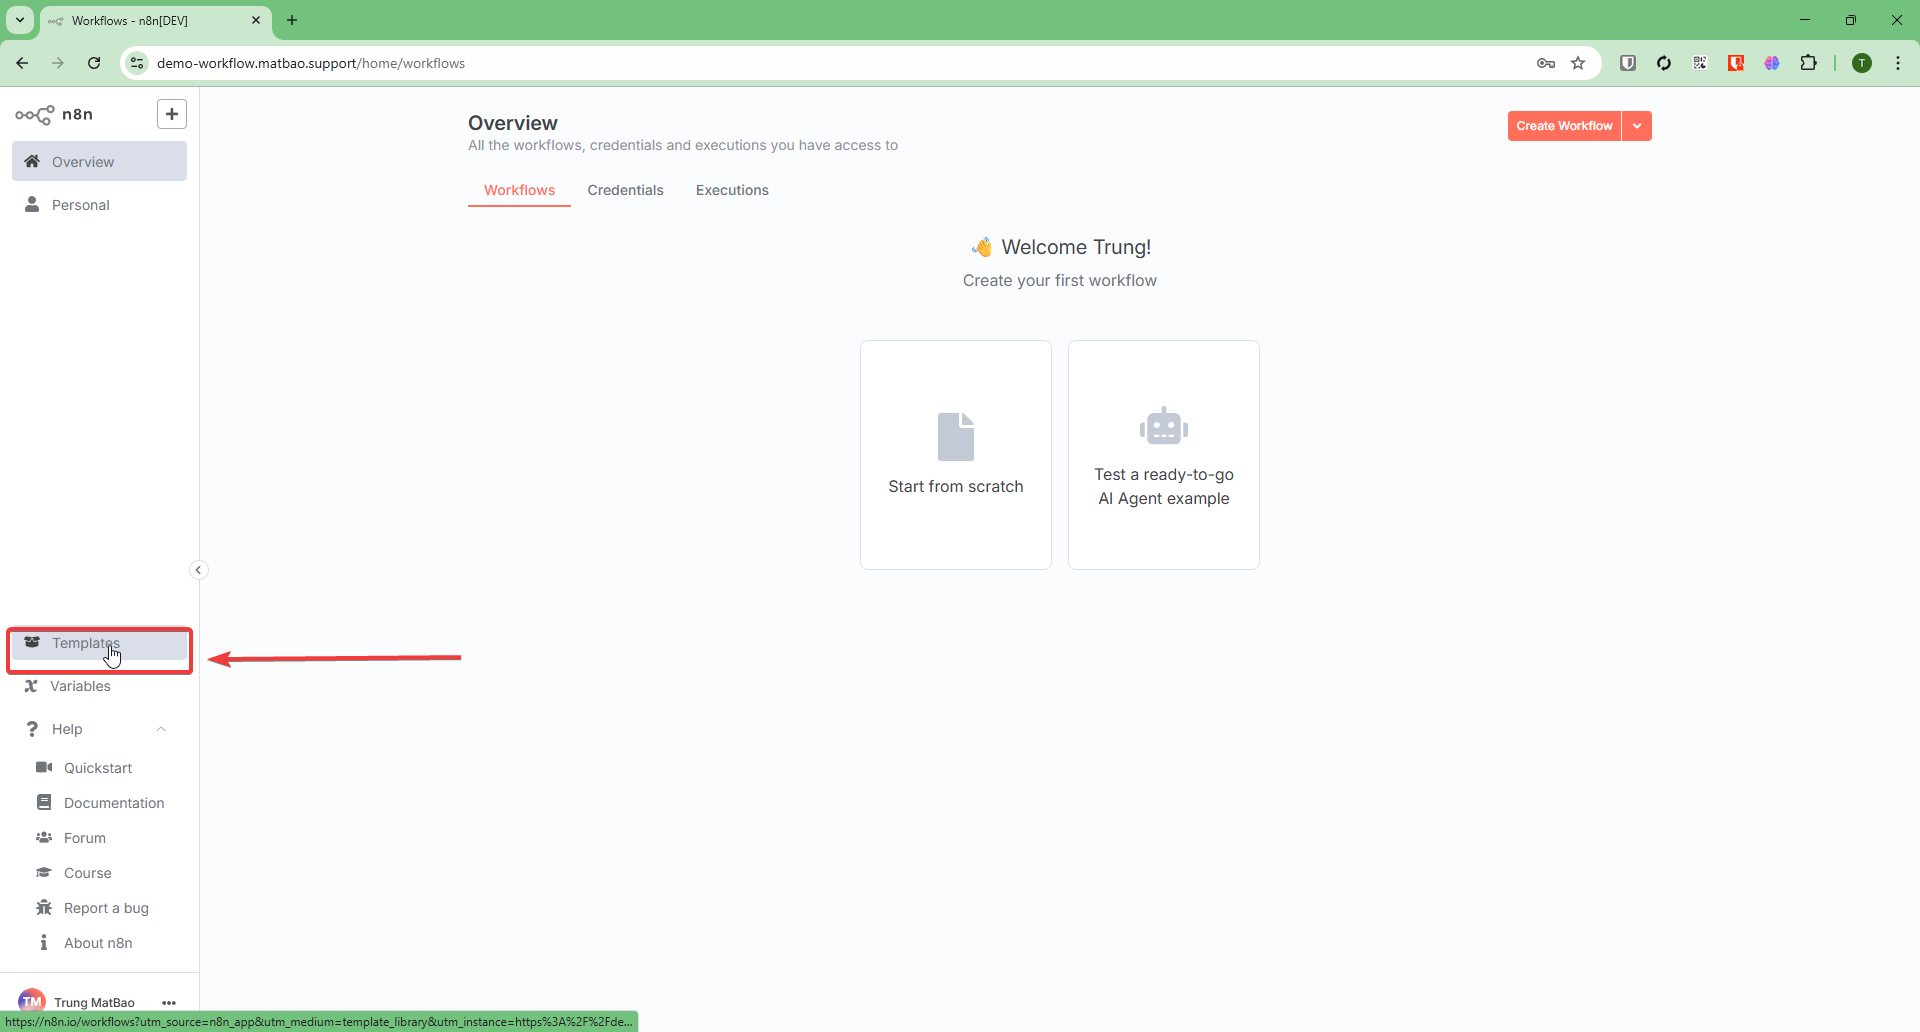Image resolution: width=1920 pixels, height=1032 pixels.
Task: Click the n8n logo icon
Action: pyautogui.click(x=35, y=115)
